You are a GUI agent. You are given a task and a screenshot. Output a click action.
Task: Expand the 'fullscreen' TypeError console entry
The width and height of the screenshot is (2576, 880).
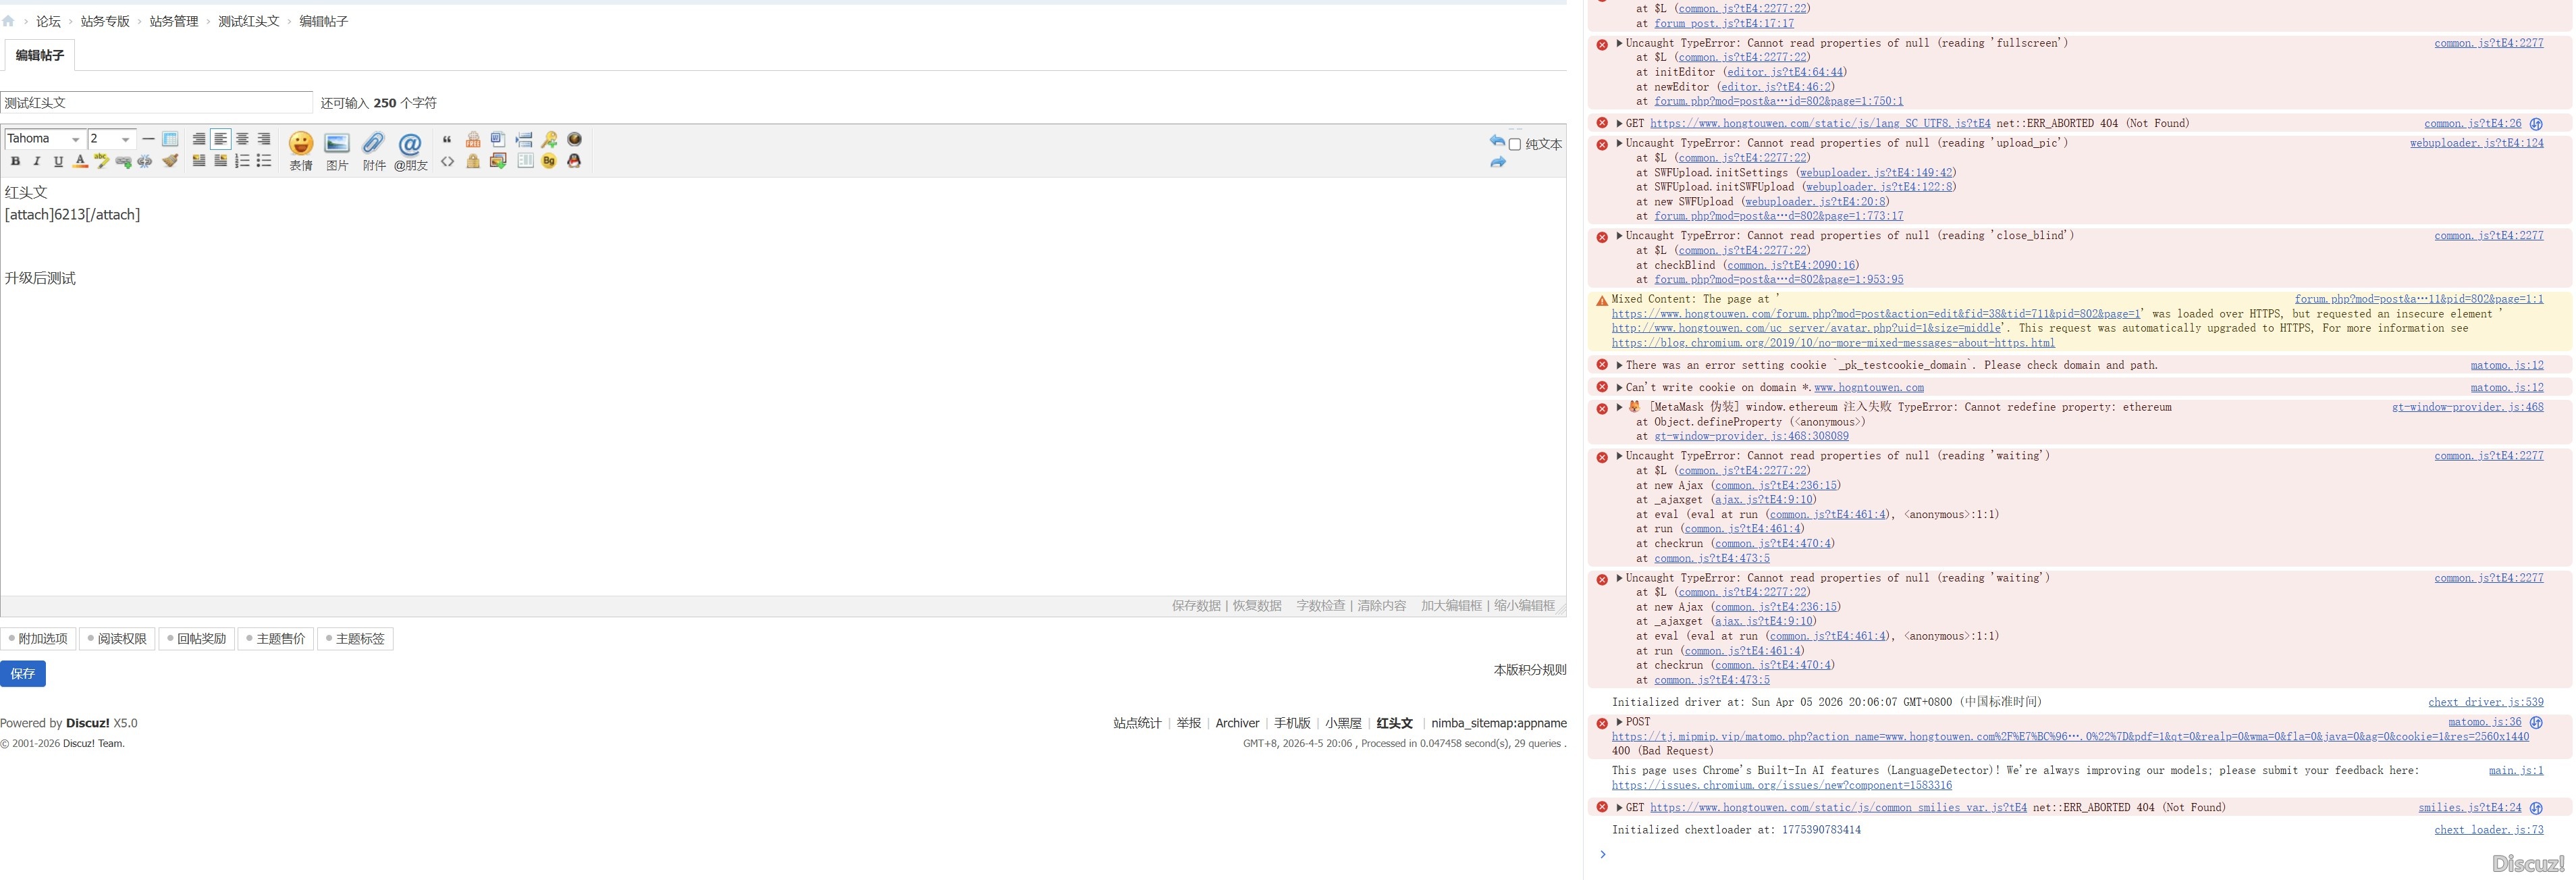point(1619,43)
